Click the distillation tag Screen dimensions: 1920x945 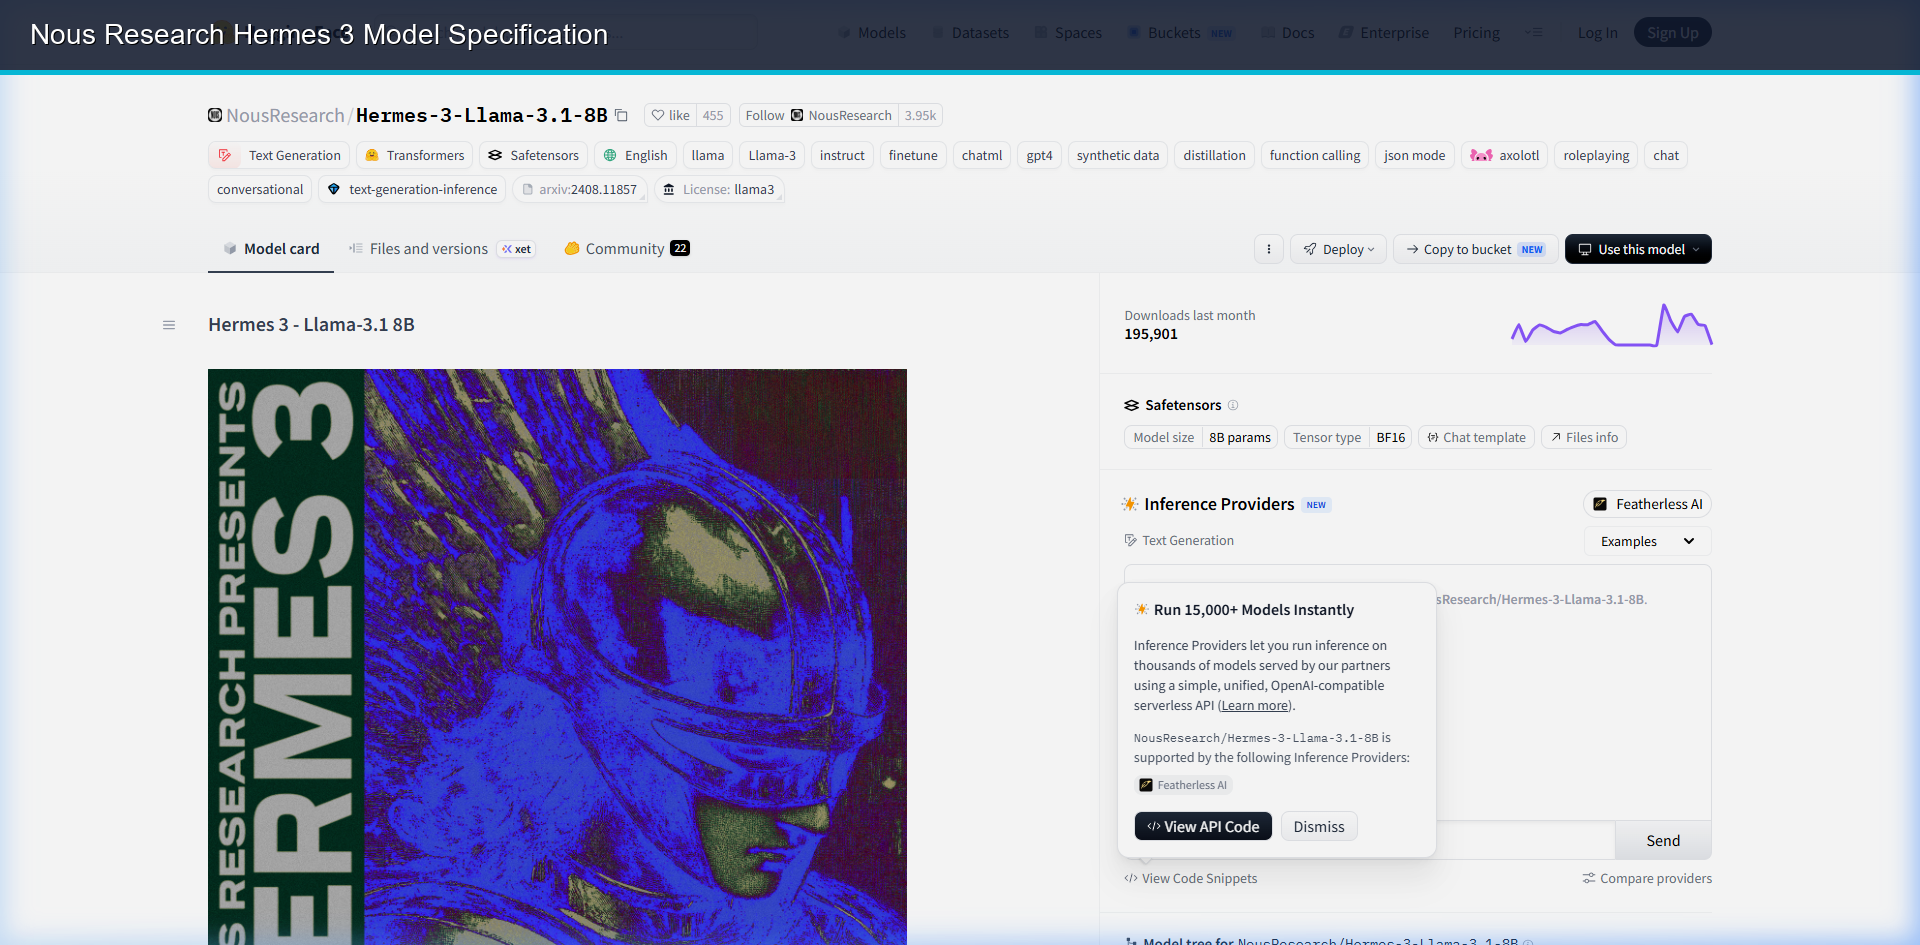pos(1214,155)
